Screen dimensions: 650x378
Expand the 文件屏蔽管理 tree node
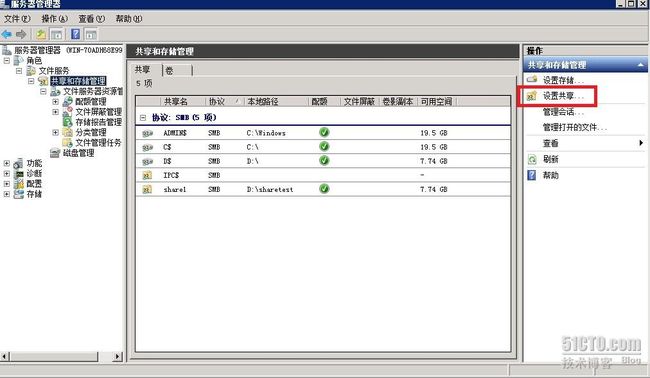click(x=56, y=112)
